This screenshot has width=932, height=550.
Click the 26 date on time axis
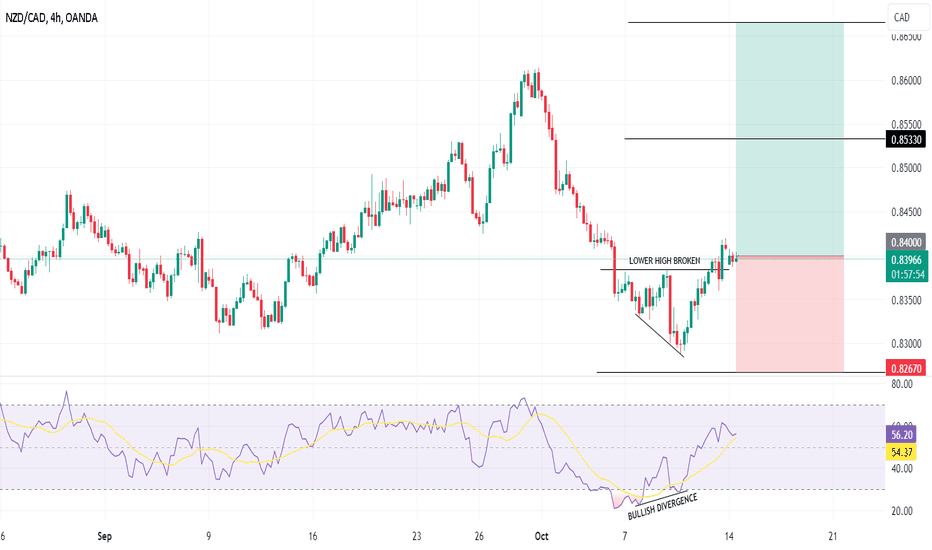(x=480, y=536)
